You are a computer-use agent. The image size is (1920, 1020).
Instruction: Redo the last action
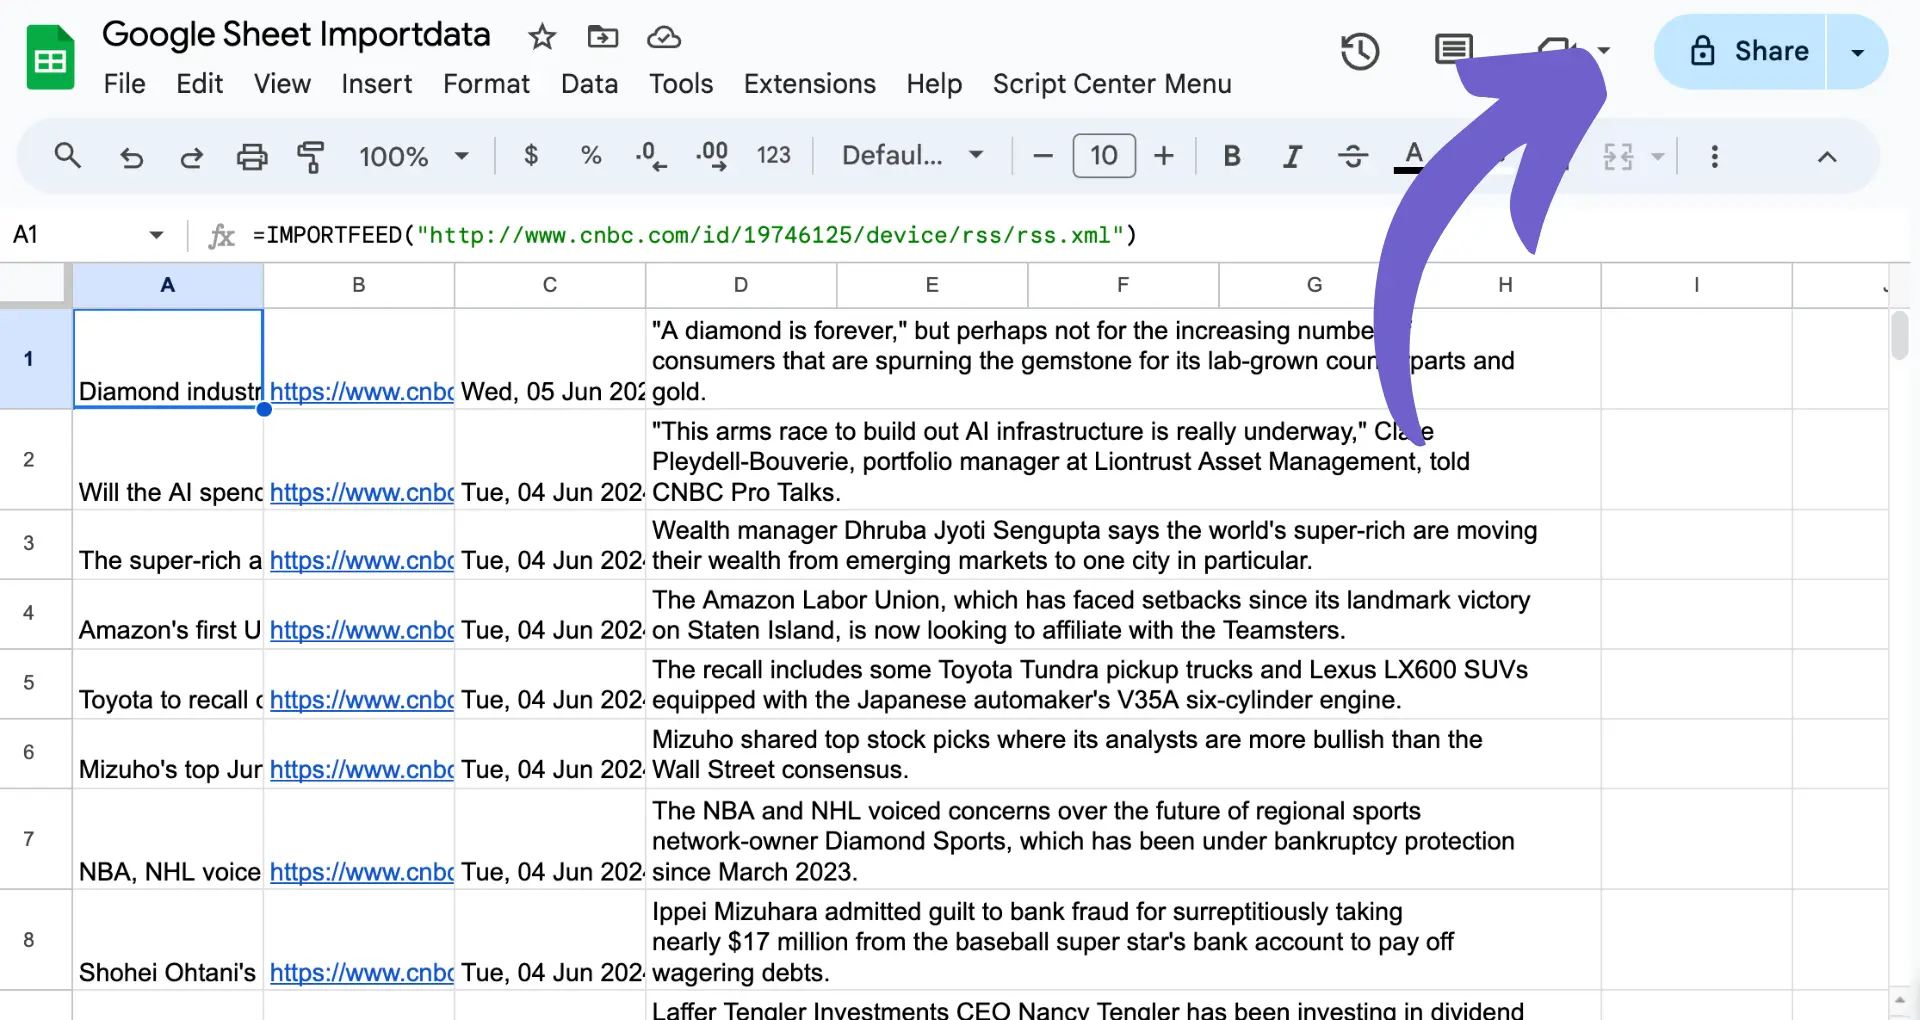point(191,157)
